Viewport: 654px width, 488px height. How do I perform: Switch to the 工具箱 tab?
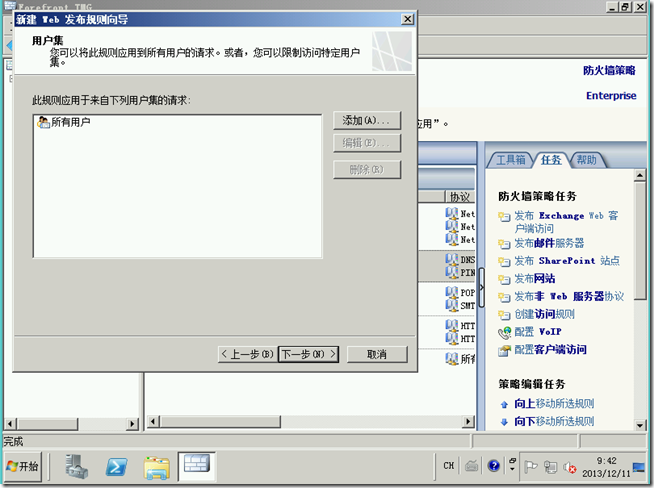pyautogui.click(x=511, y=160)
